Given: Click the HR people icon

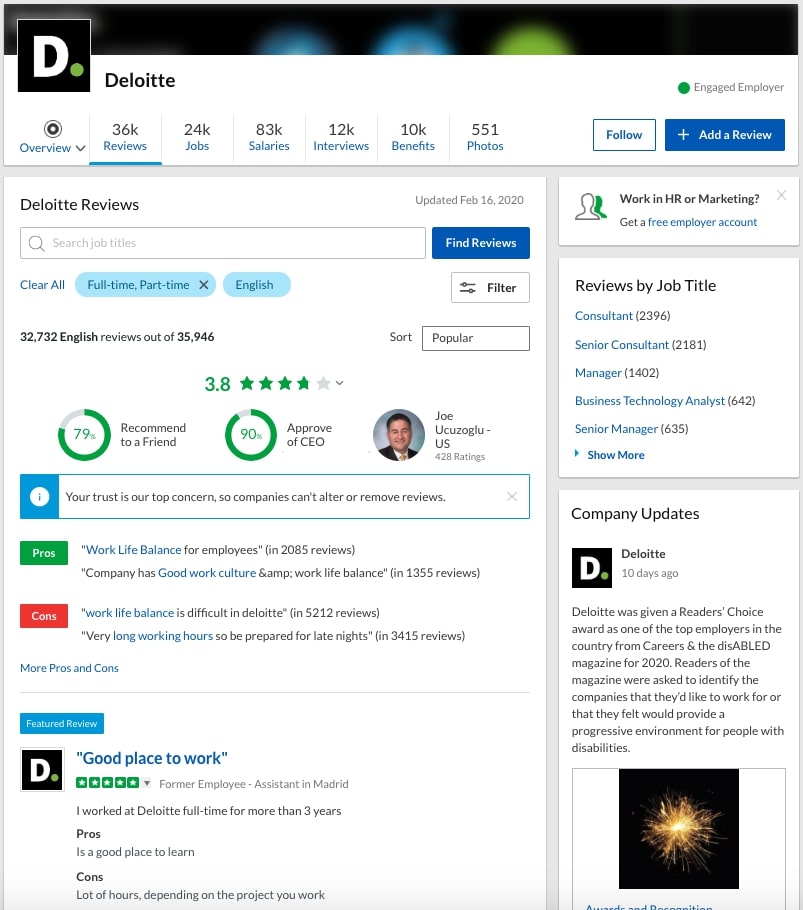Looking at the screenshot, I should click(x=591, y=207).
